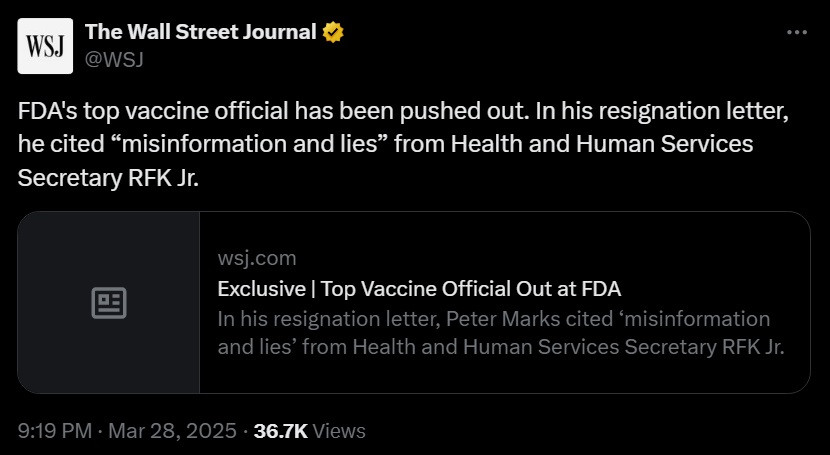This screenshot has width=830, height=455.
Task: Click the gold verified badge
Action: [x=333, y=32]
